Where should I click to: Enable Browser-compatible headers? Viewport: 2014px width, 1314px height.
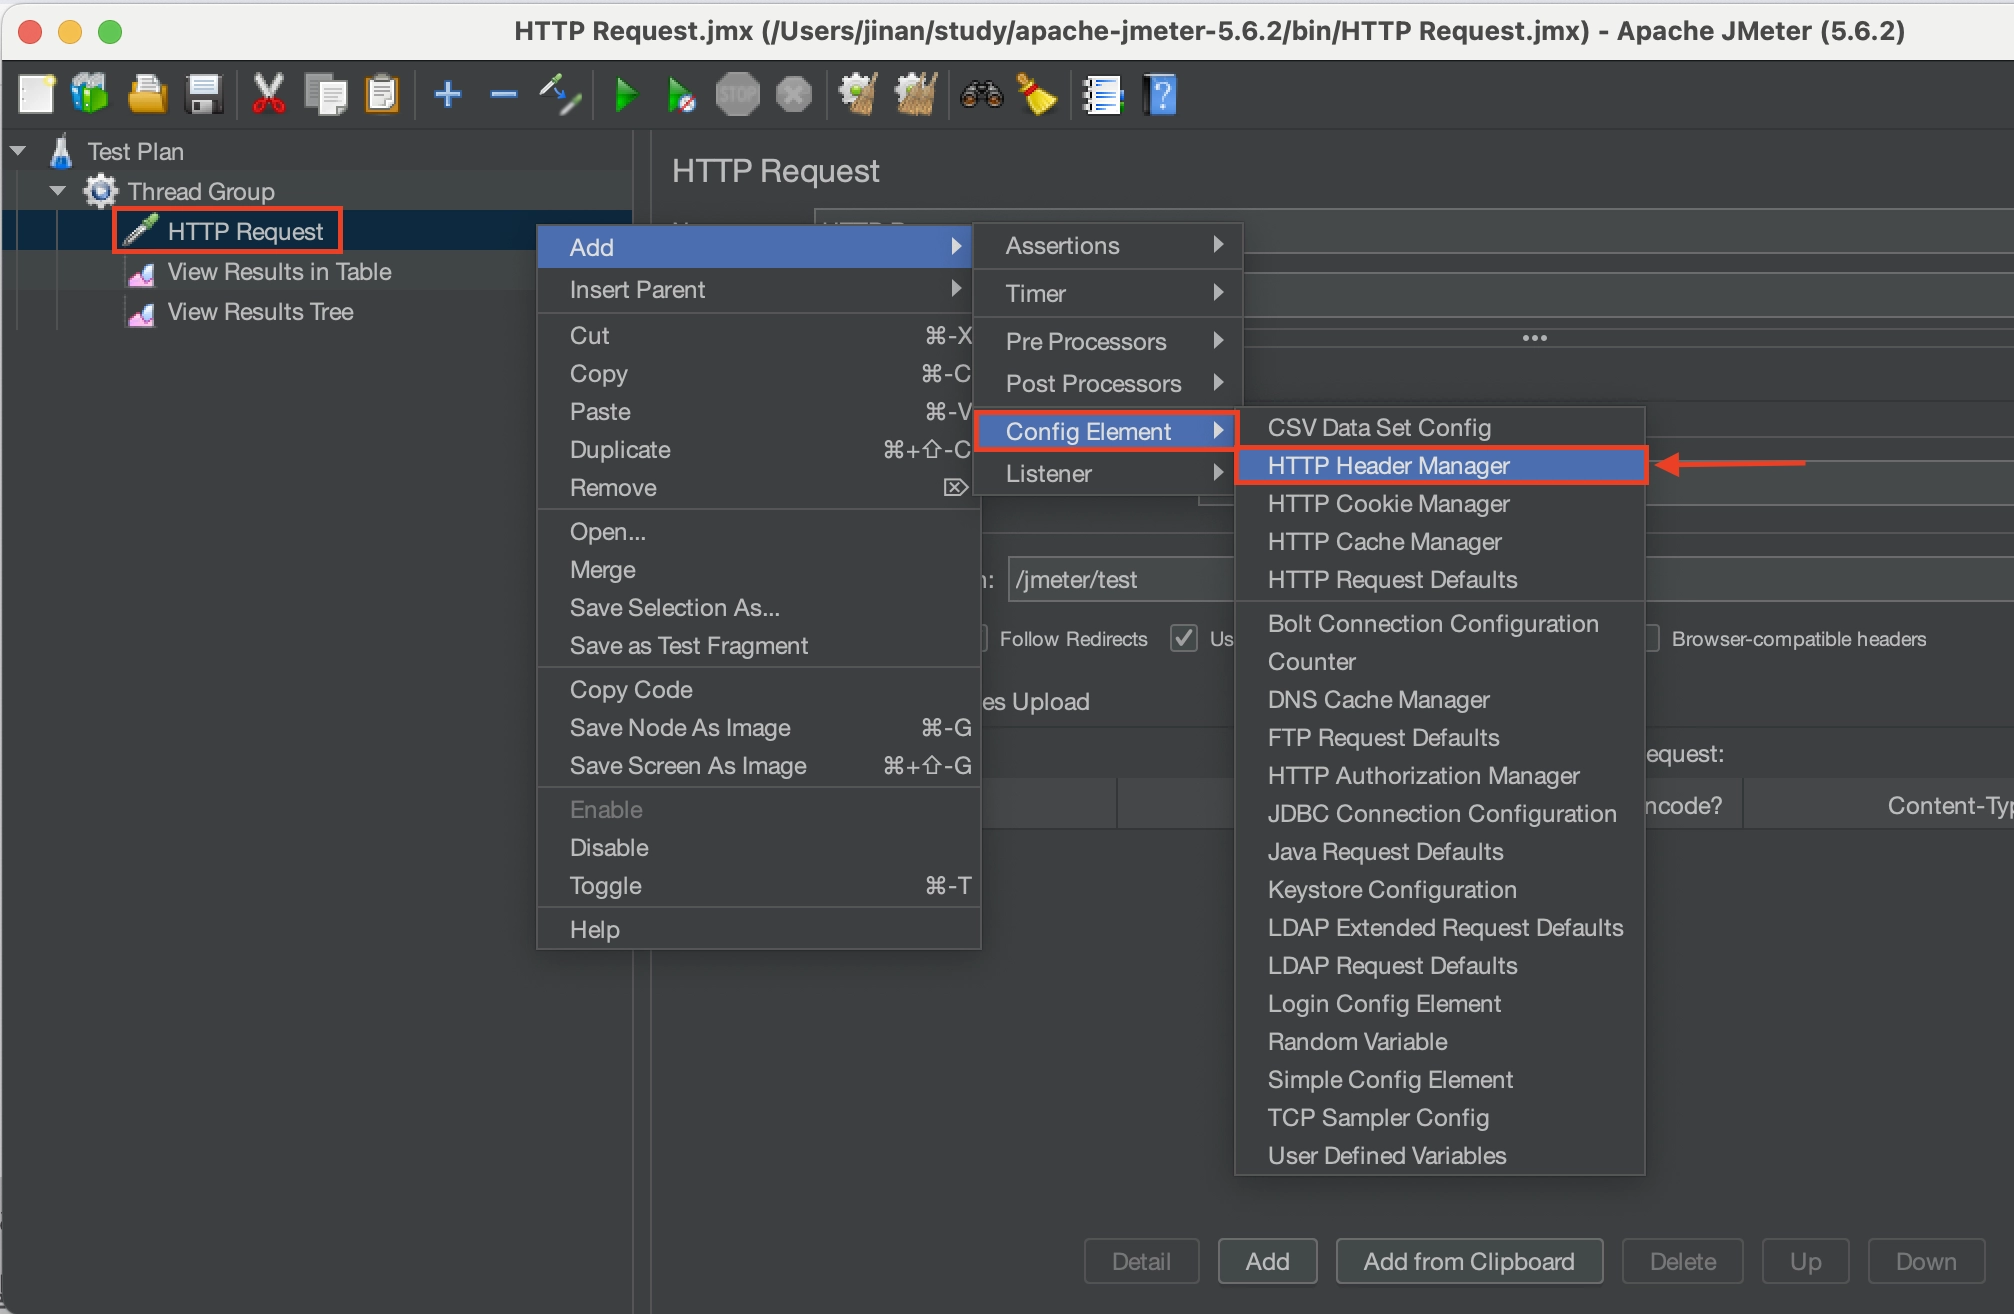(1650, 638)
